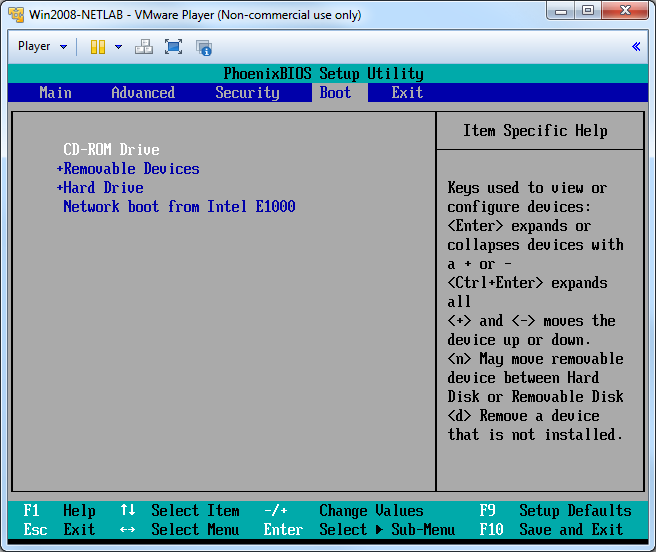Click the PhoenixBIOS Setup Utility title
The height and width of the screenshot is (552, 656).
tap(323, 74)
